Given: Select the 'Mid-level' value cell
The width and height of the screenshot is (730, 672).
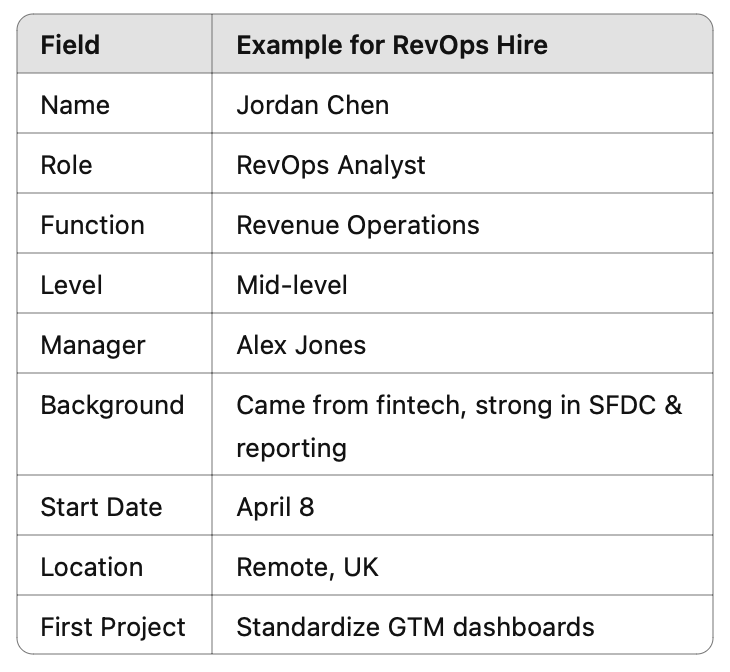Looking at the screenshot, I should pos(462,283).
